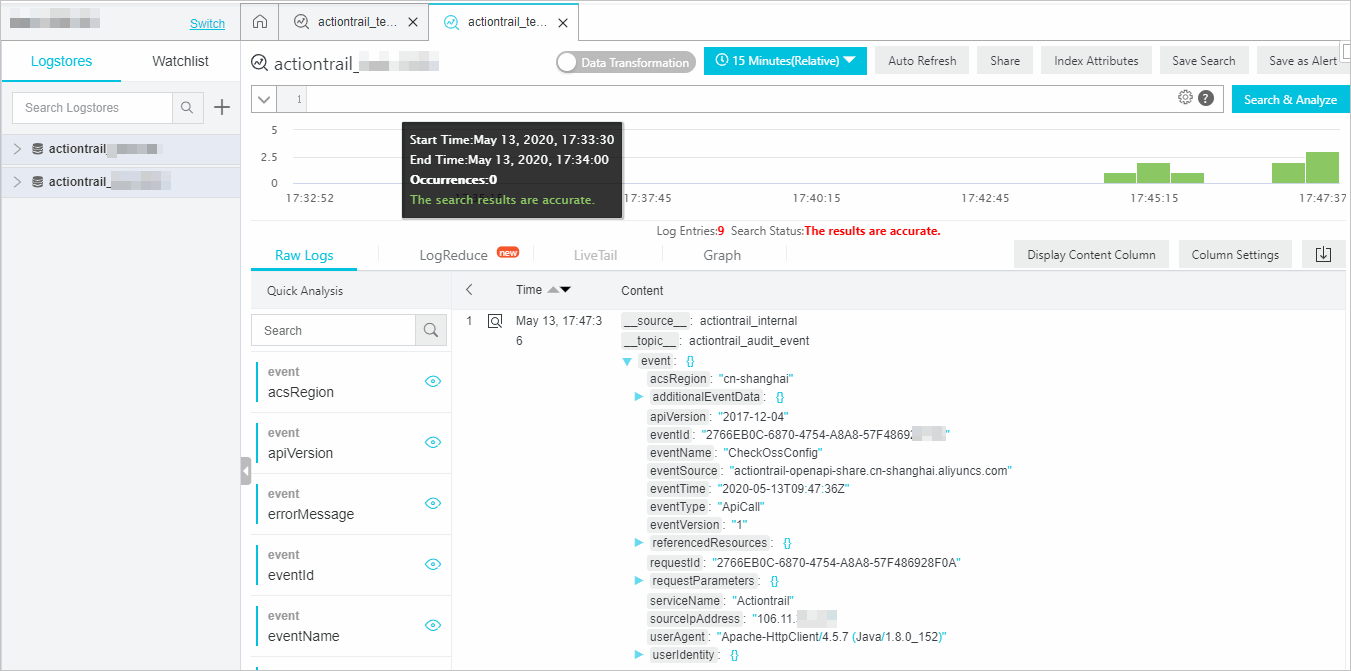Switch to the Watchlist tab
Screen dimensions: 1351x671
[180, 61]
